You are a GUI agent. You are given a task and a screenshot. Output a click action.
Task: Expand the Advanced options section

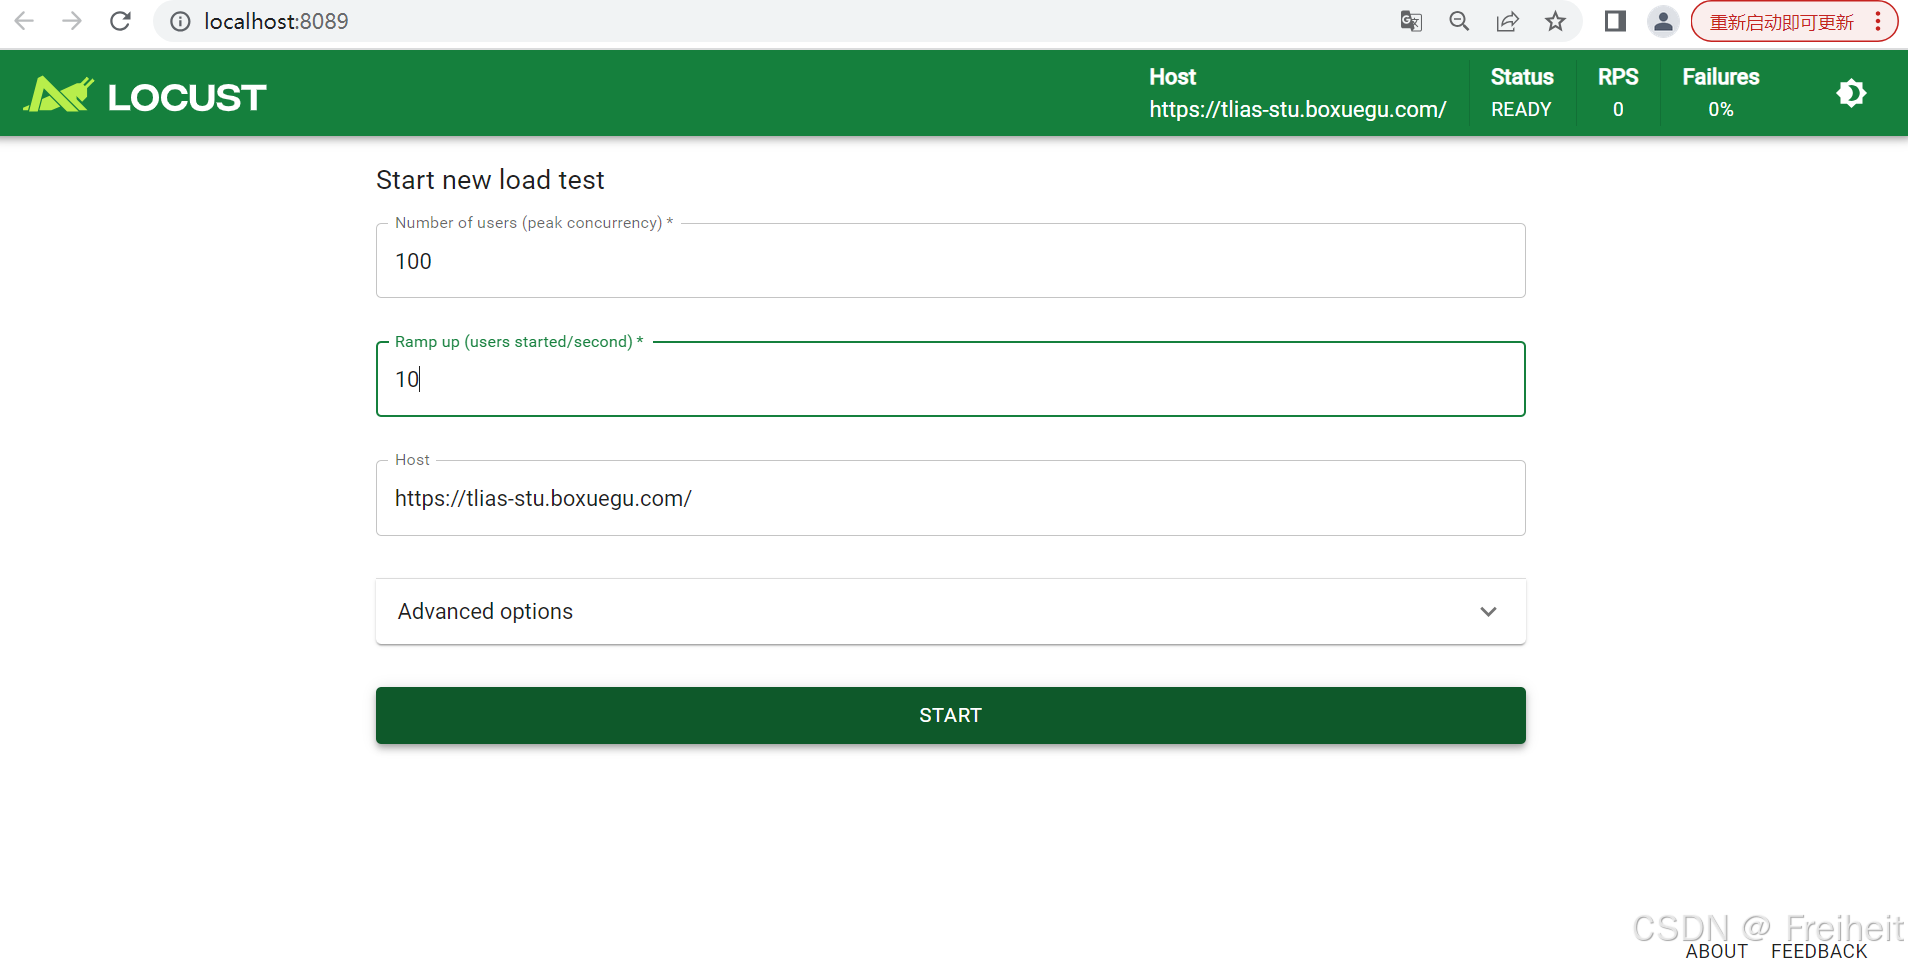pos(950,611)
